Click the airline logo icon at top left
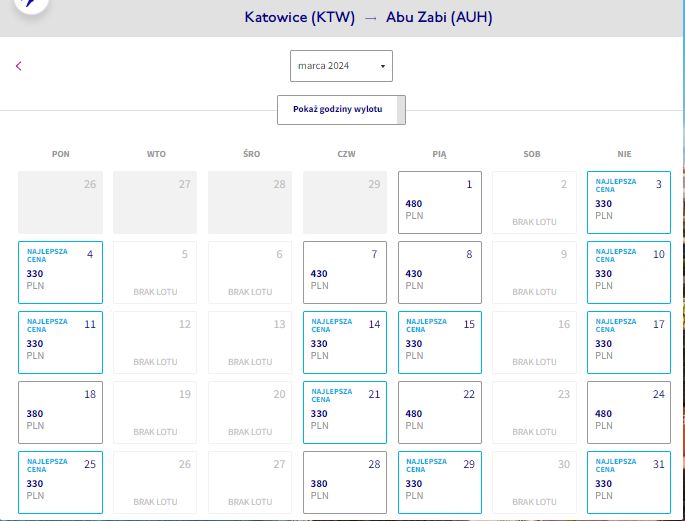Viewport: 685px width, 521px height. (31, 4)
